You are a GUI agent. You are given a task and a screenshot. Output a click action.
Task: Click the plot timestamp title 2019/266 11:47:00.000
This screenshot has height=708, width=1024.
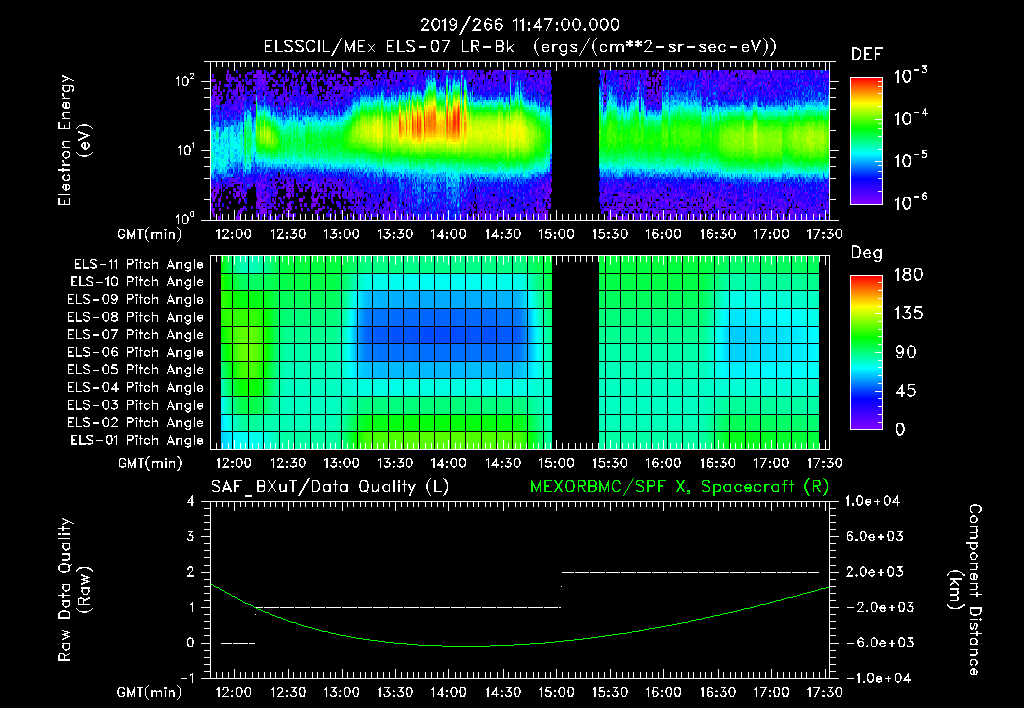(520, 25)
